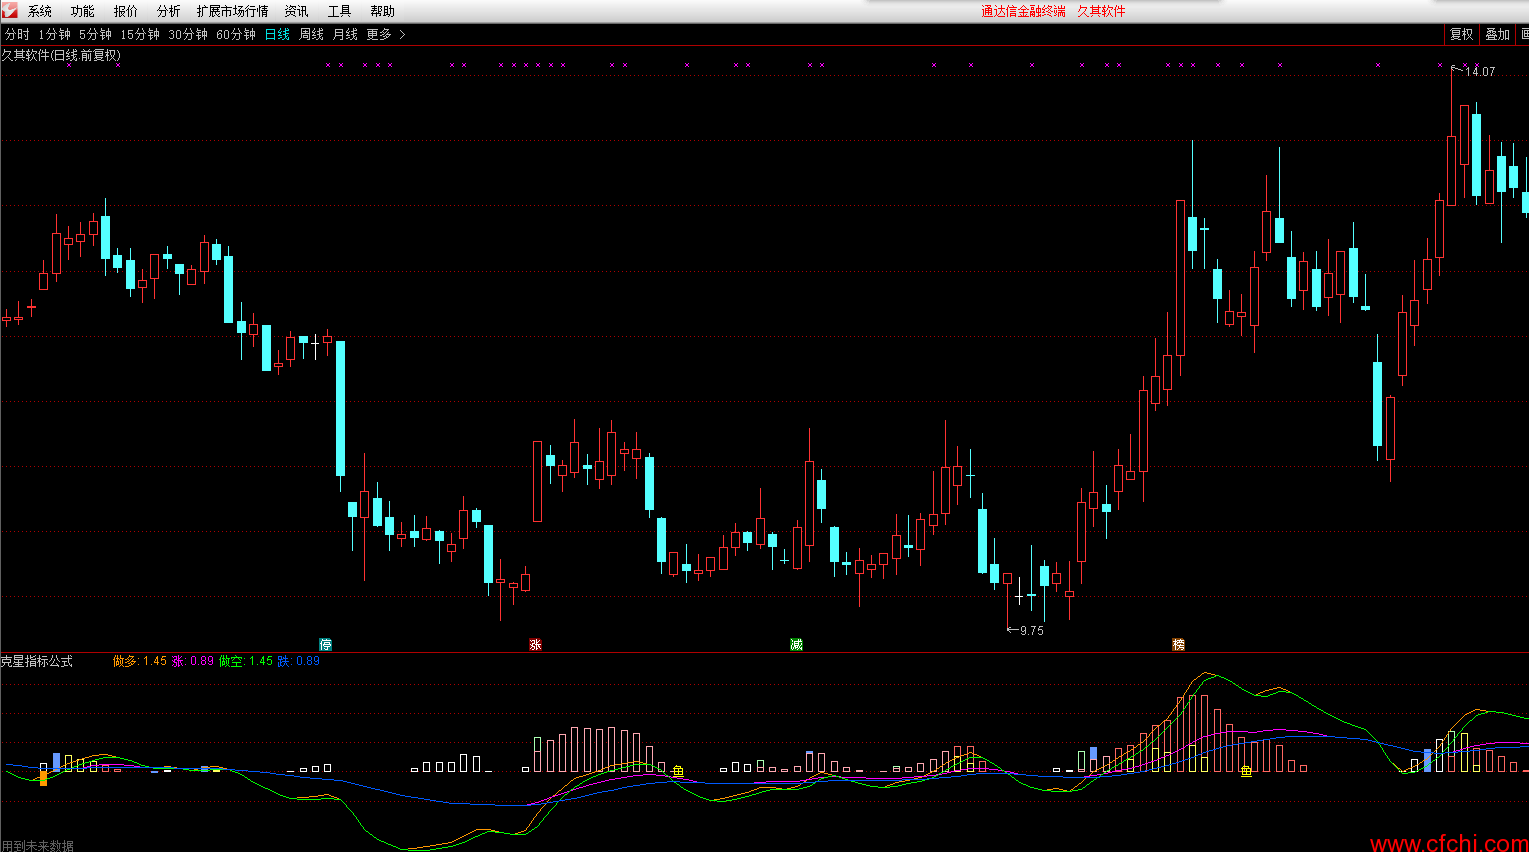Open the 工具 menu
Screen dimensions: 1529x852
coord(340,11)
